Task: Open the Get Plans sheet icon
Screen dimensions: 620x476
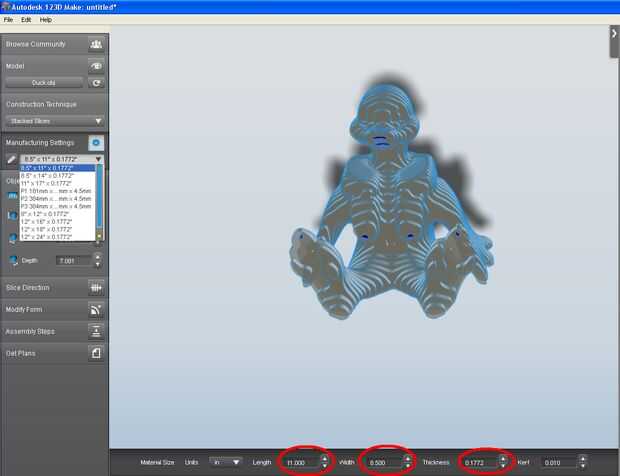Action: pos(96,353)
